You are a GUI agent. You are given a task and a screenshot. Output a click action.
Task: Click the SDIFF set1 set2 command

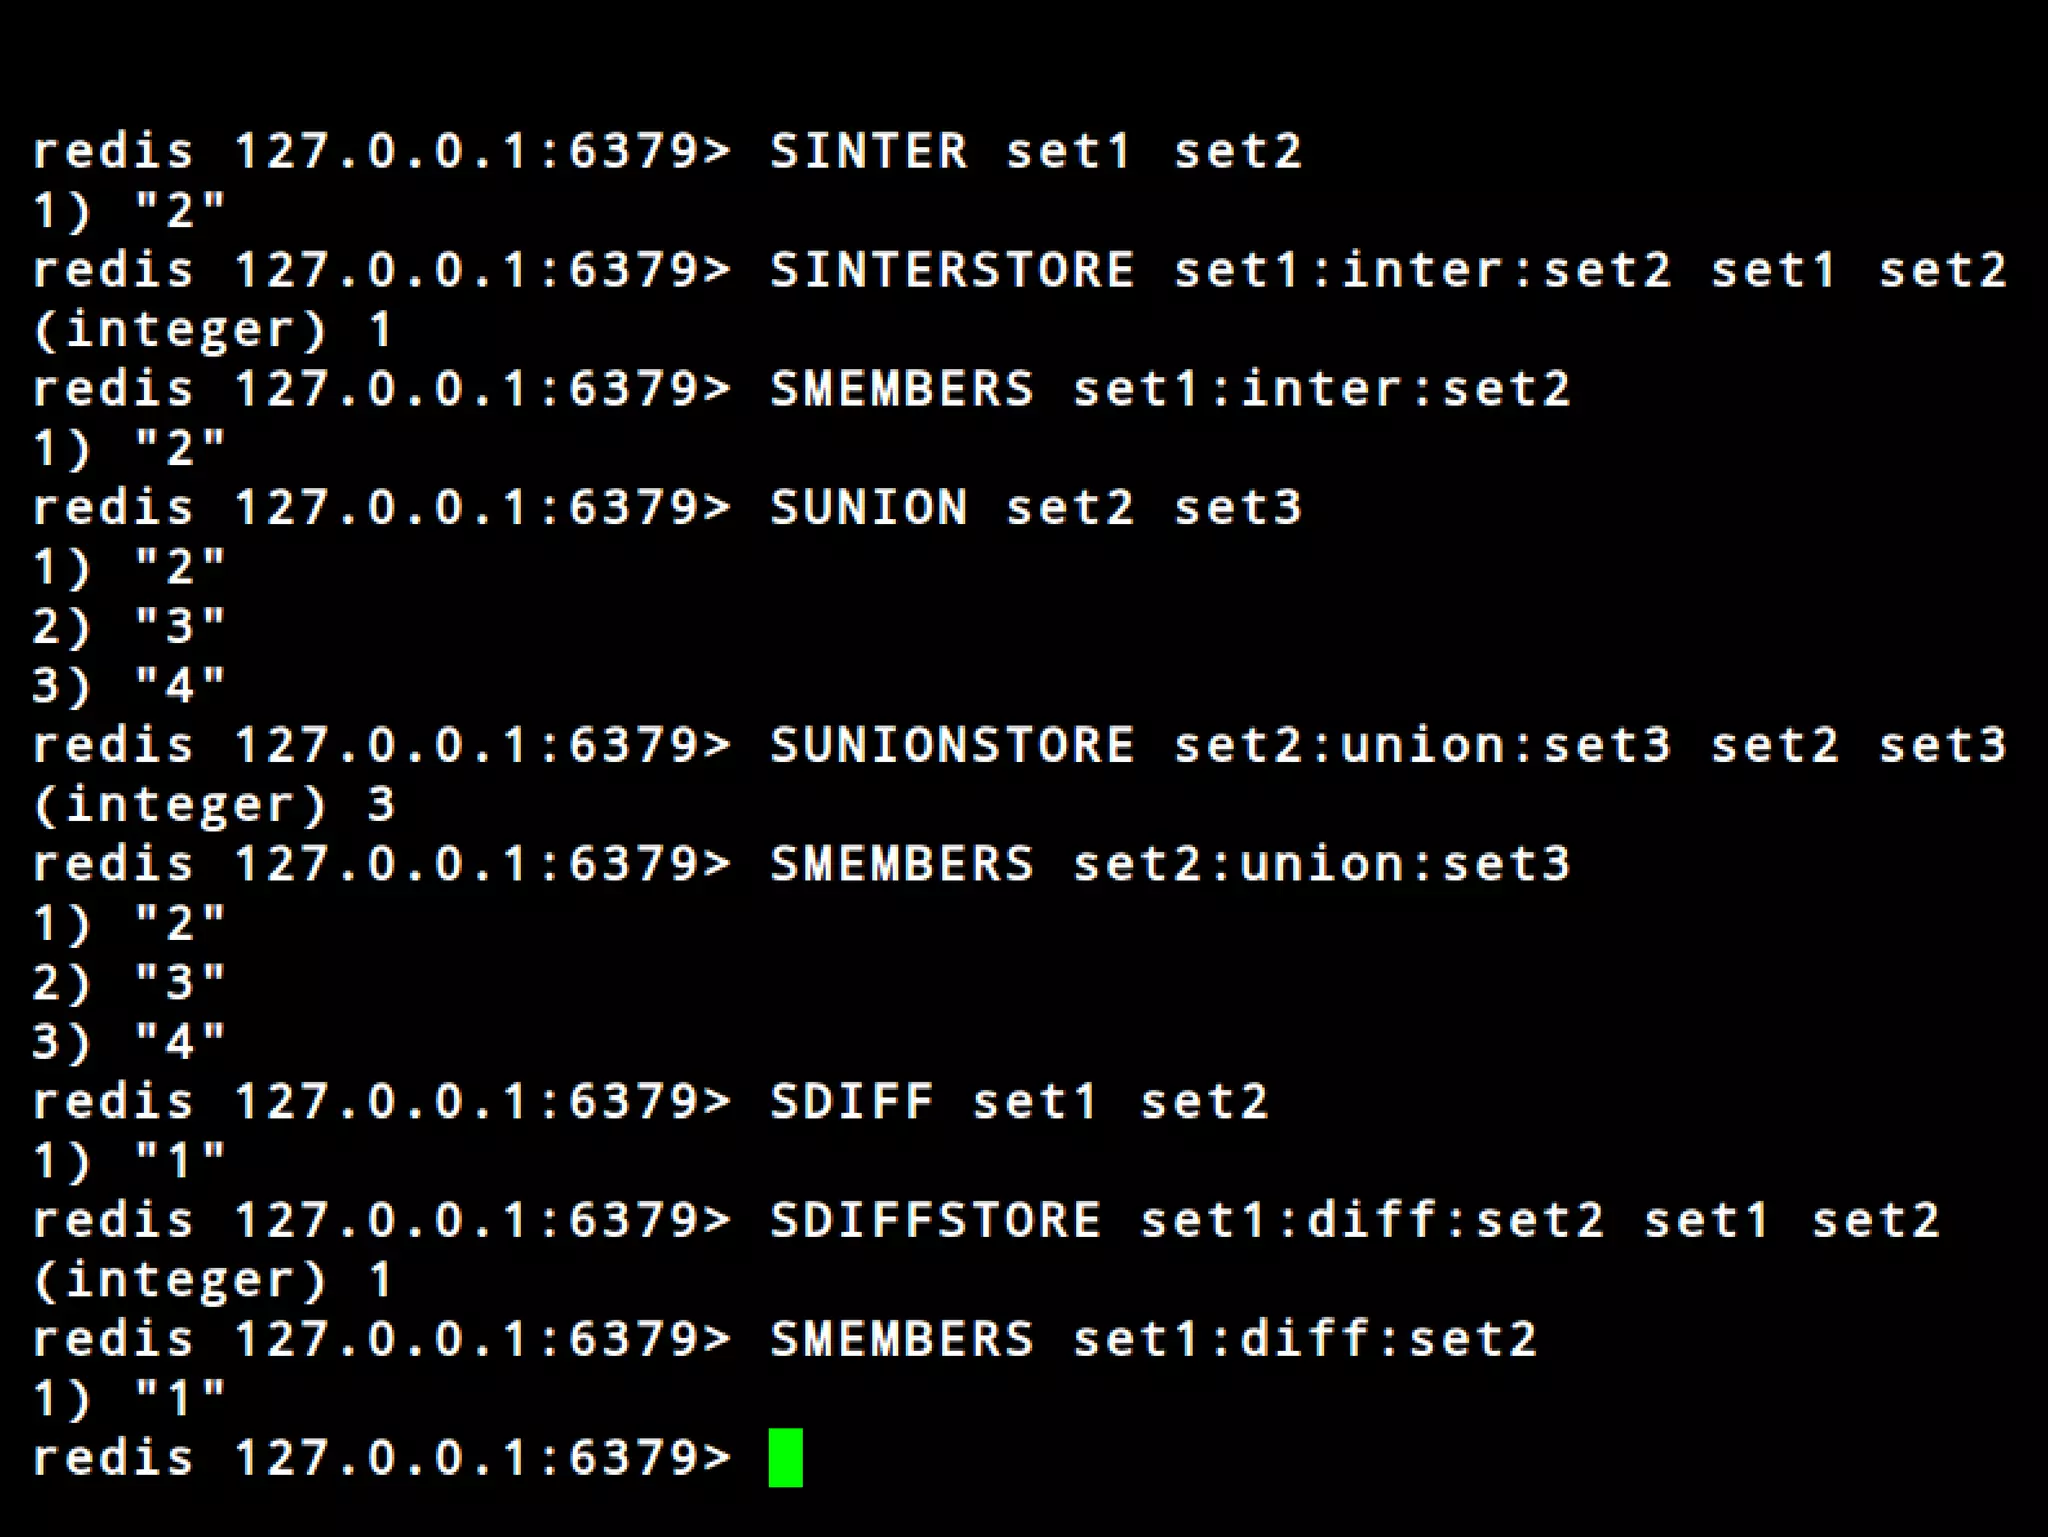coord(1018,1102)
